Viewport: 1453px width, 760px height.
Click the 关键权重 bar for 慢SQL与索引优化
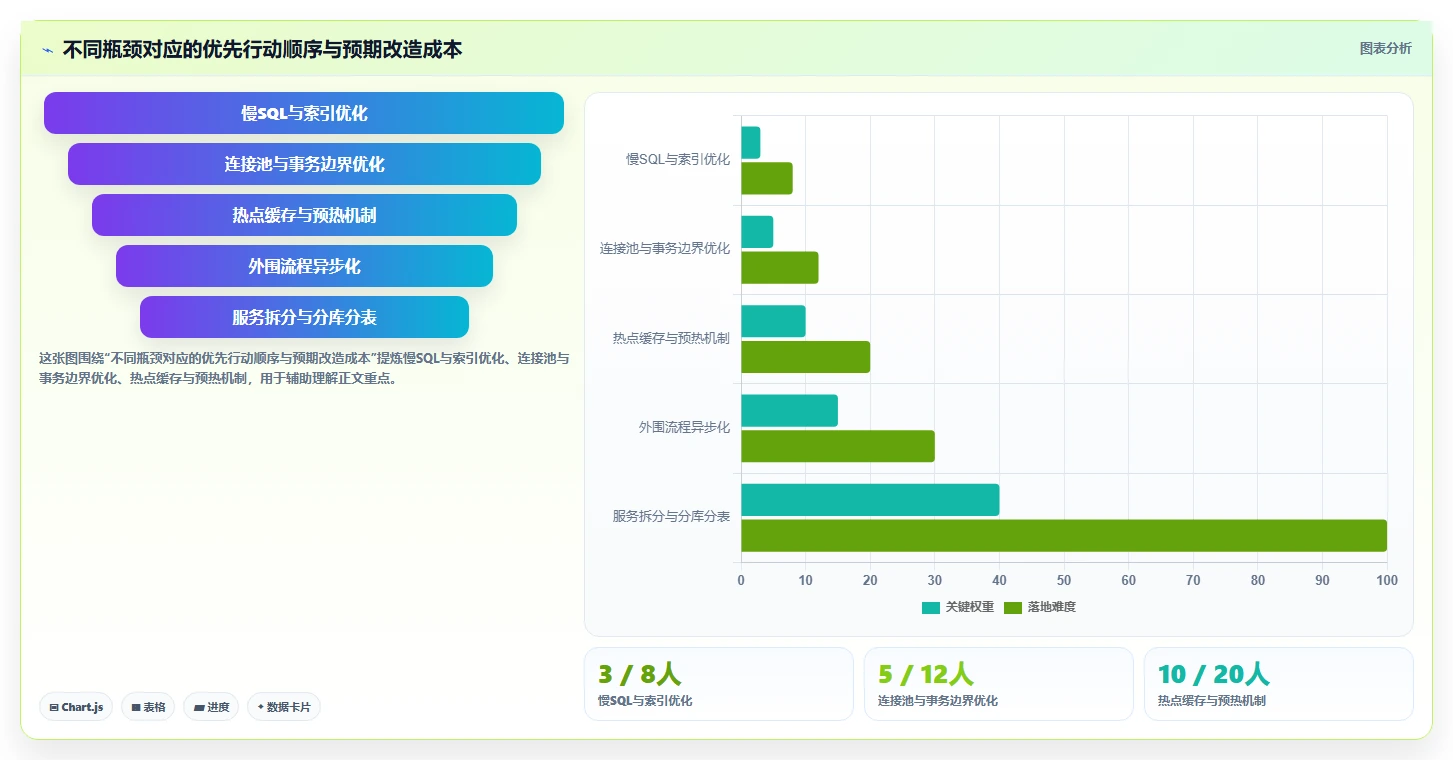[751, 143]
